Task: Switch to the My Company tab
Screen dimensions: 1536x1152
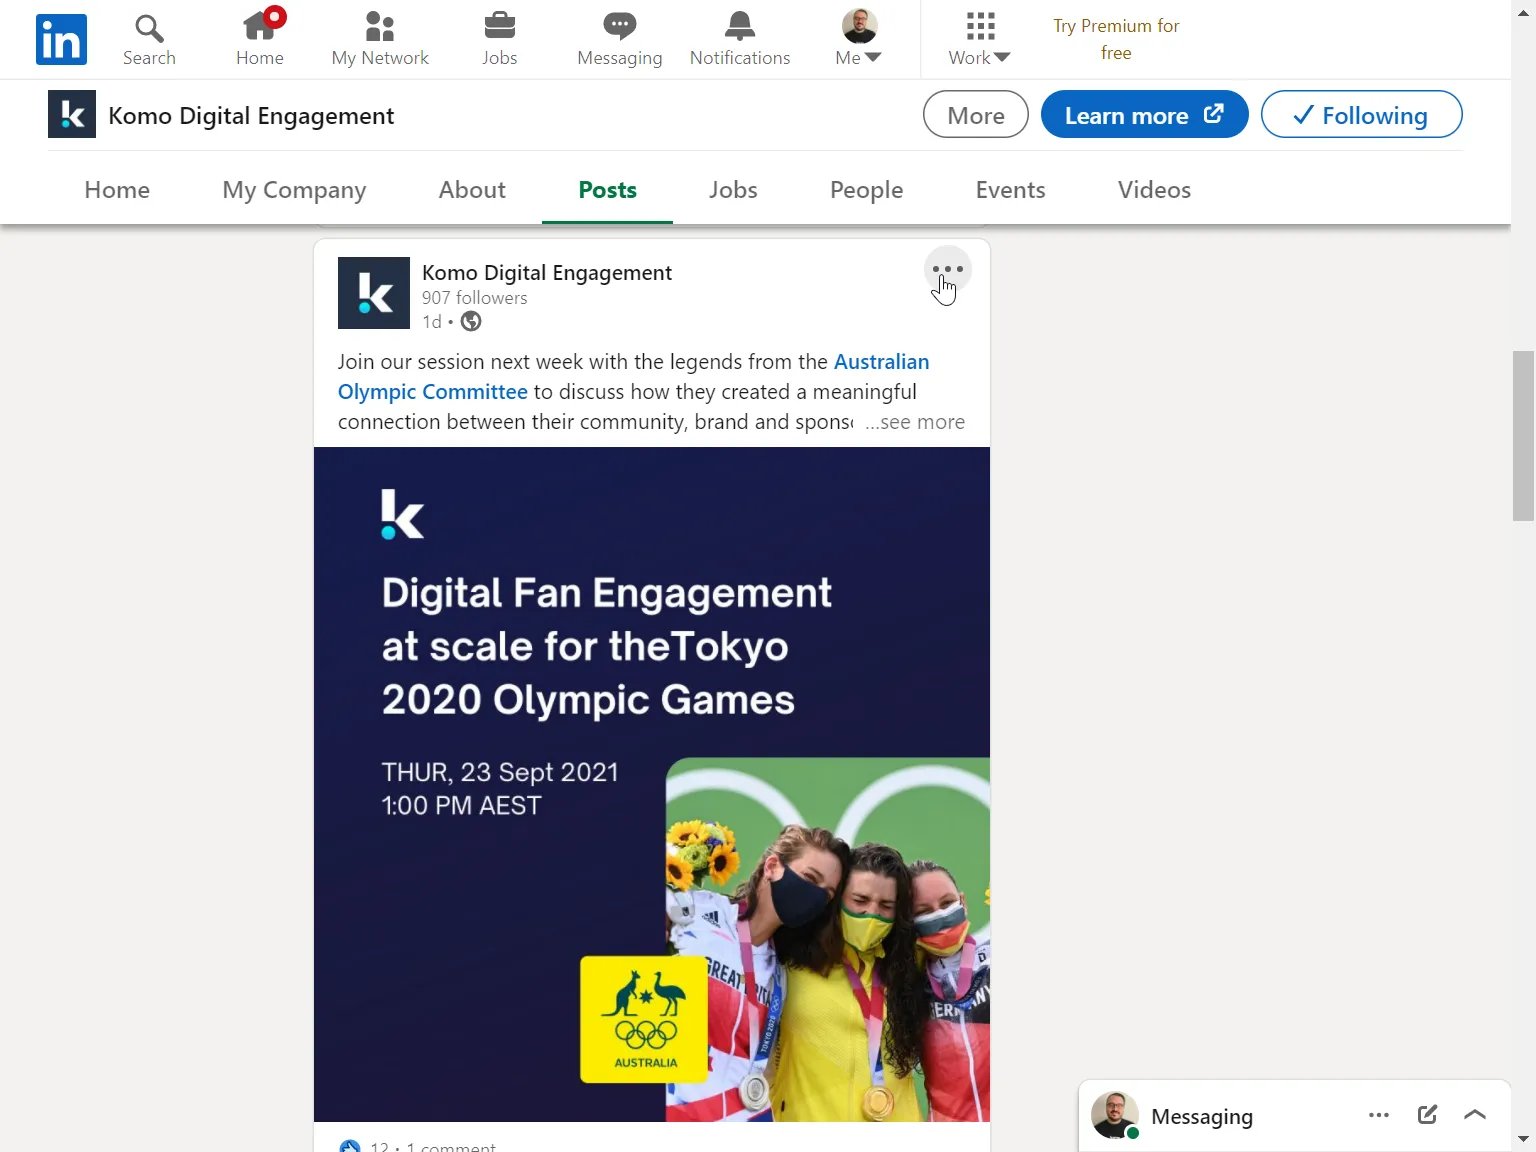Action: (294, 190)
